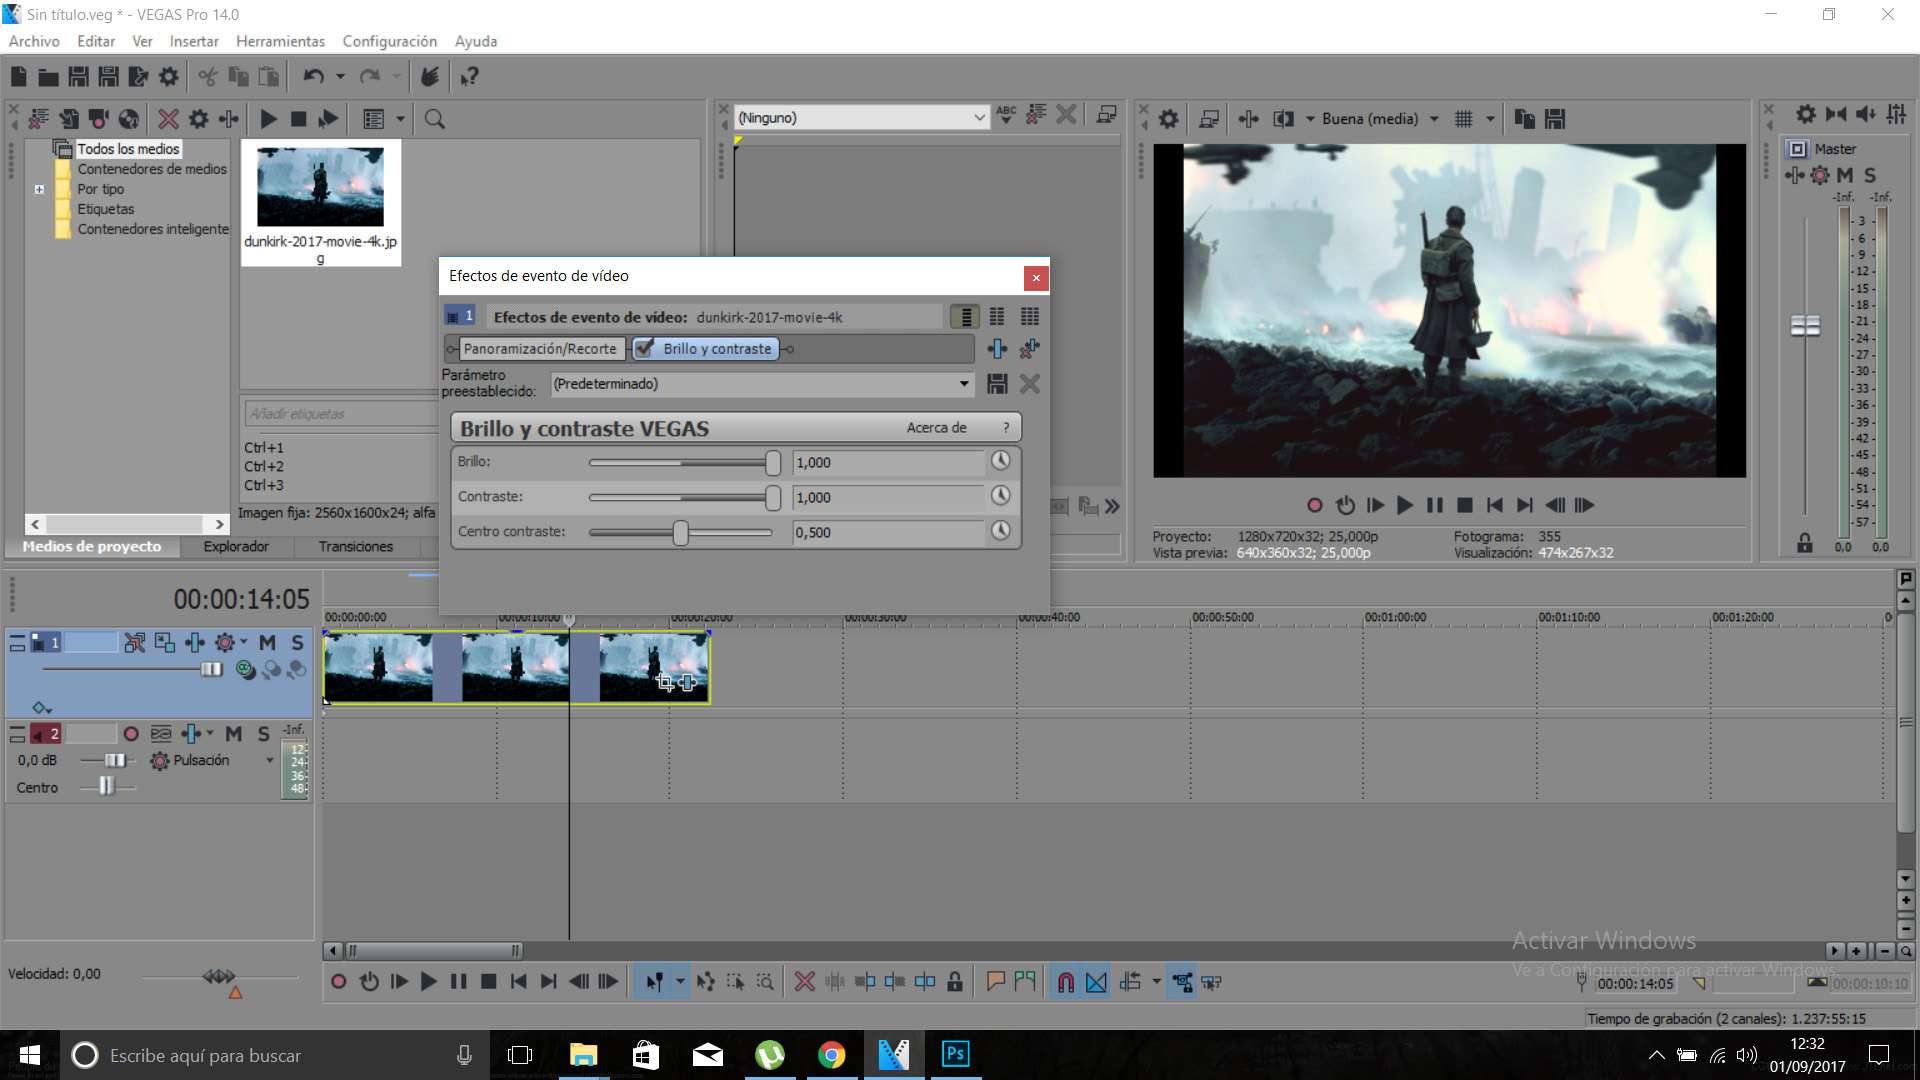Switch to Transiciones tab
The image size is (1920, 1080).
(355, 546)
